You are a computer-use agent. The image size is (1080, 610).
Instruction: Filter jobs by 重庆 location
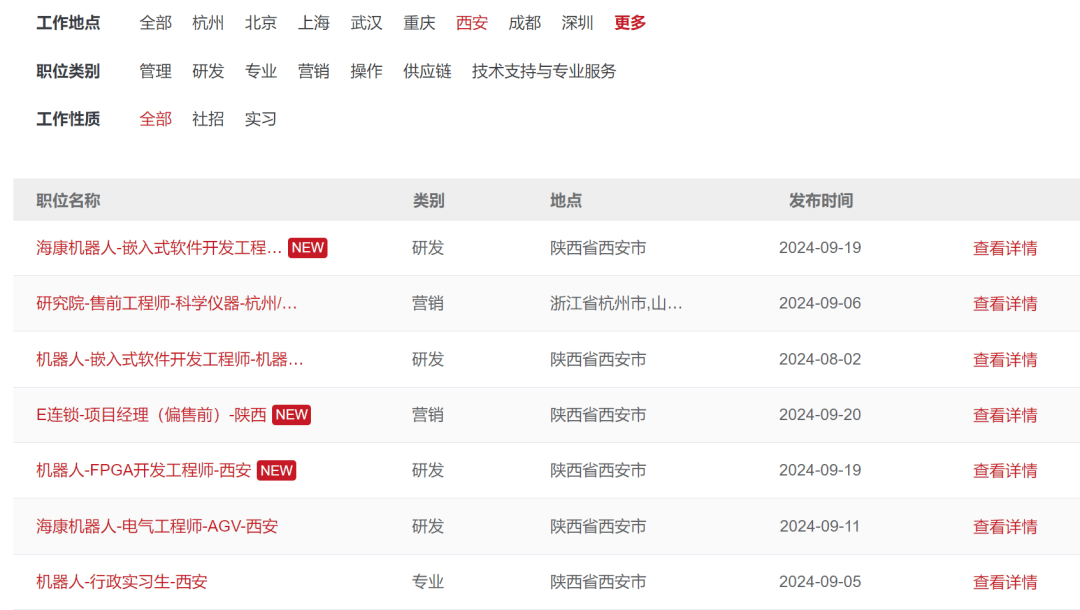point(419,23)
